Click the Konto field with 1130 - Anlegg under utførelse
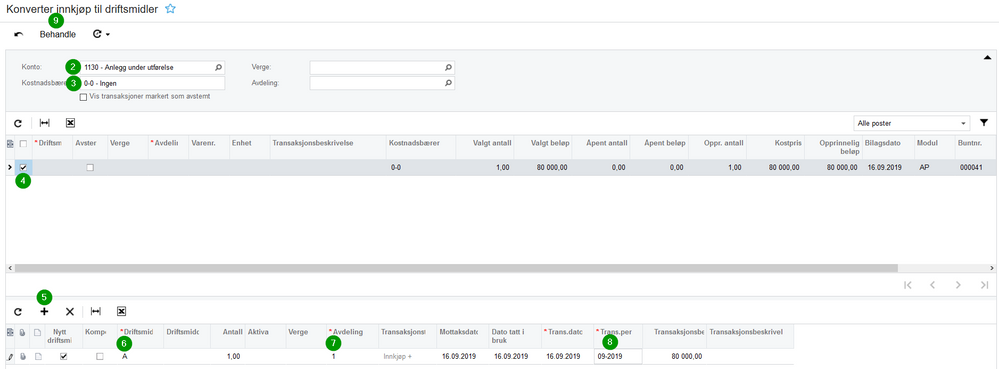Screen dimensions: 999x369 pyautogui.click(x=153, y=67)
